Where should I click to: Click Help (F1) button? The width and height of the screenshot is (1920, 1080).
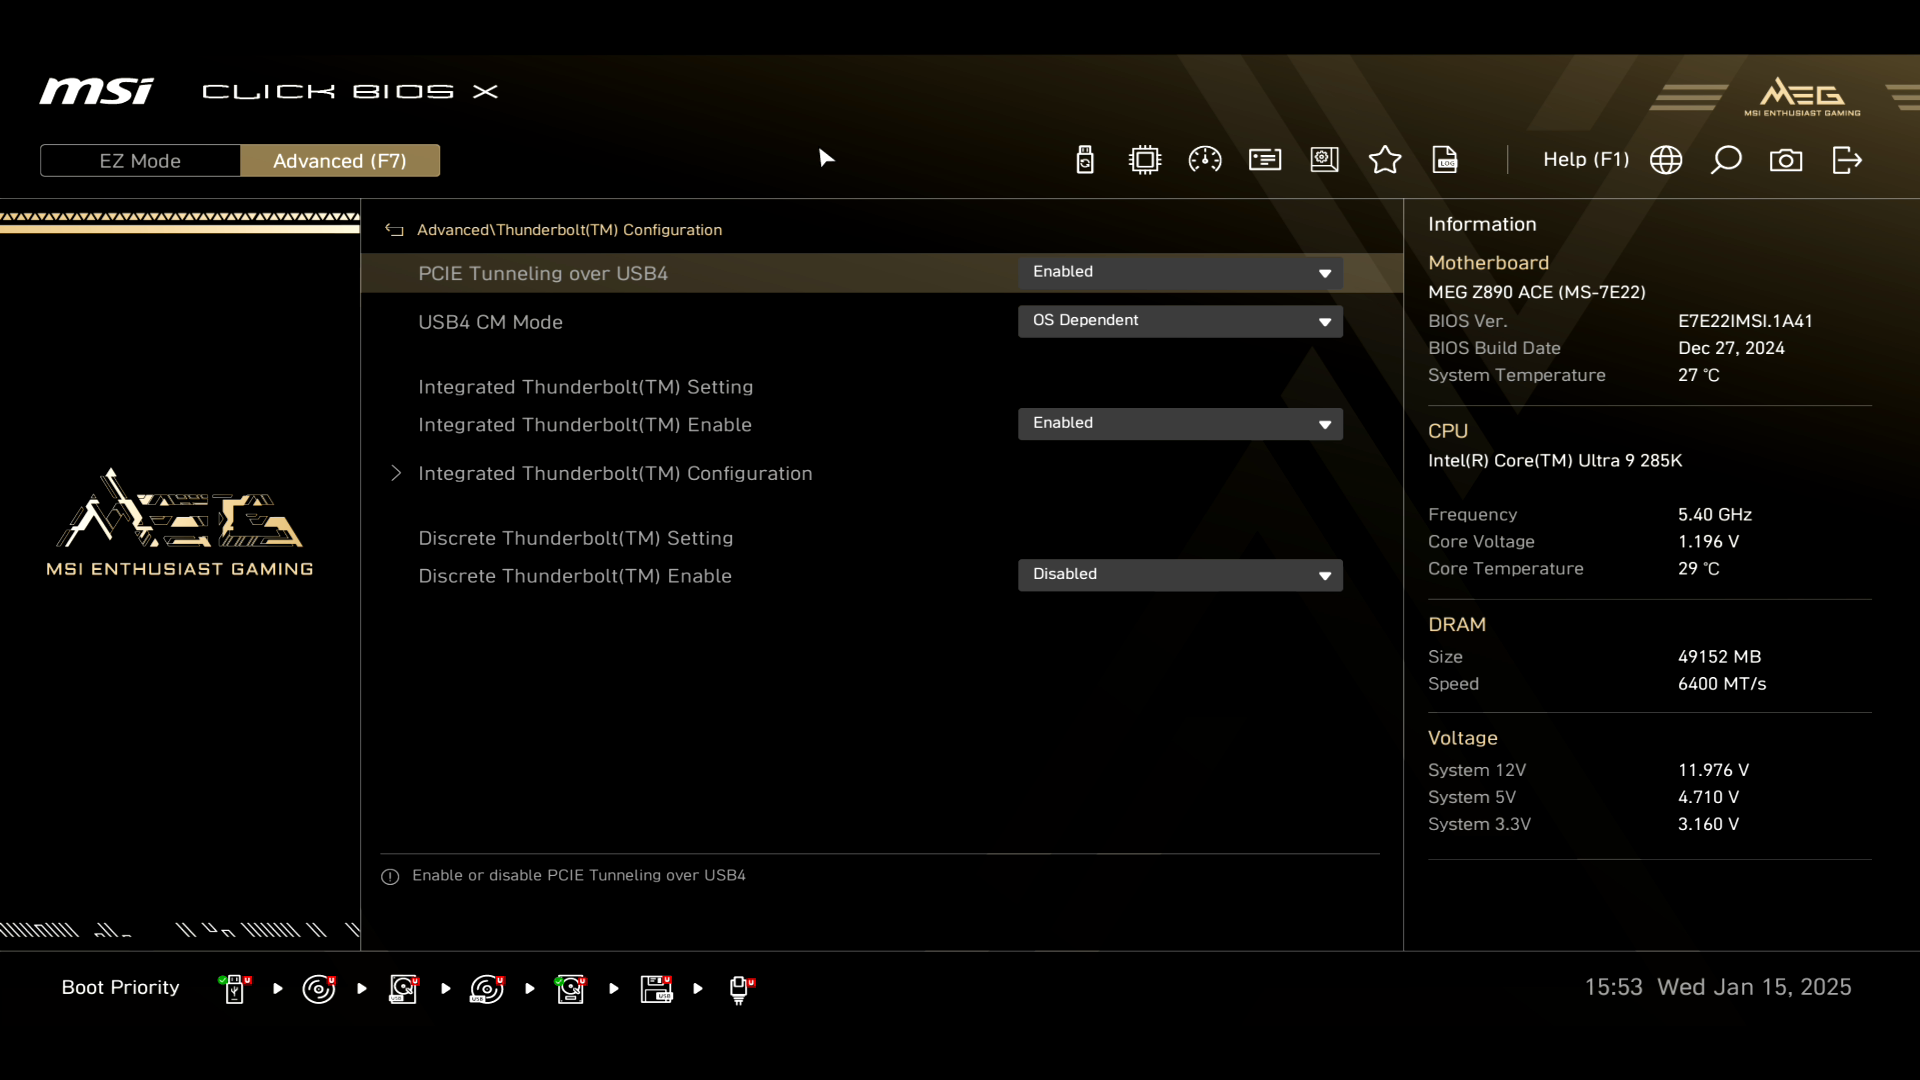(1585, 160)
